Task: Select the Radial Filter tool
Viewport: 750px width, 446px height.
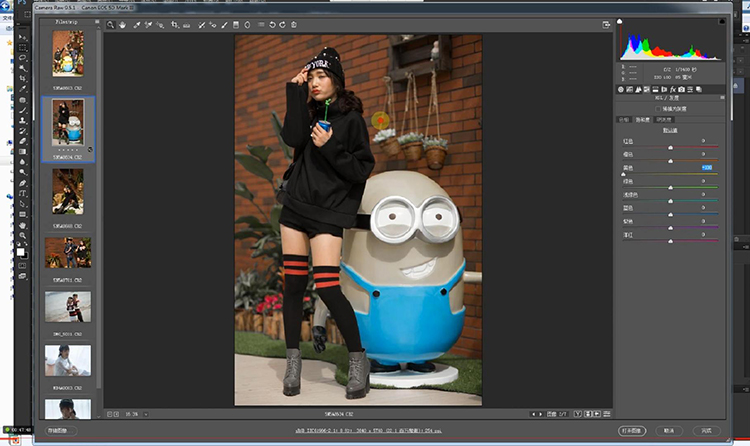Action: [x=247, y=25]
